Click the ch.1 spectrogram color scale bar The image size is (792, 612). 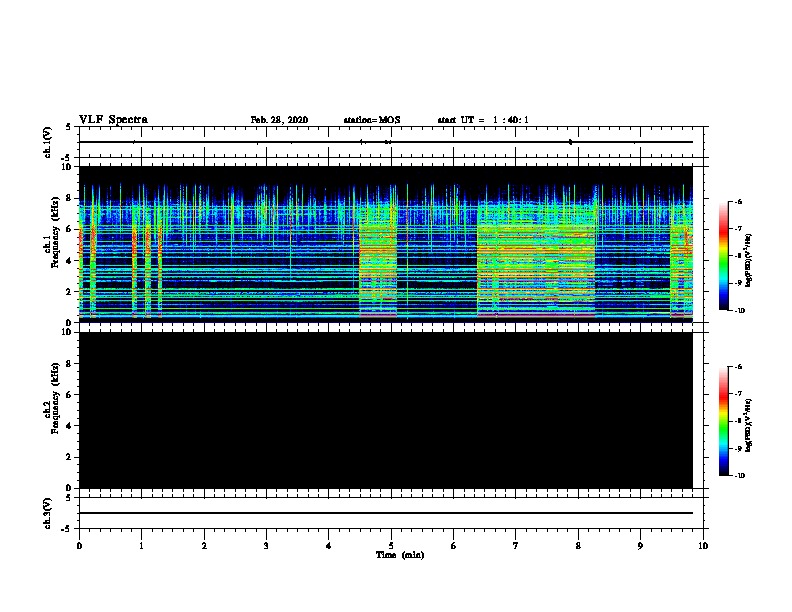724,256
